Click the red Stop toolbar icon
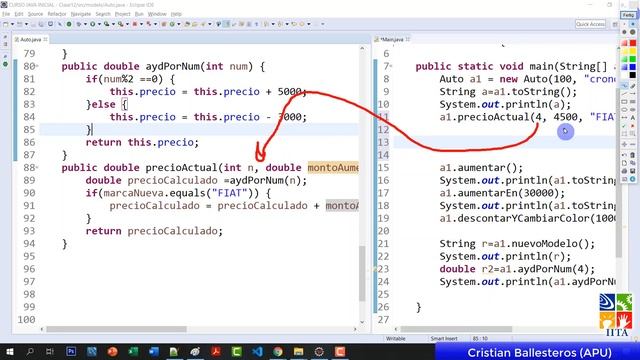 pos(135,24)
